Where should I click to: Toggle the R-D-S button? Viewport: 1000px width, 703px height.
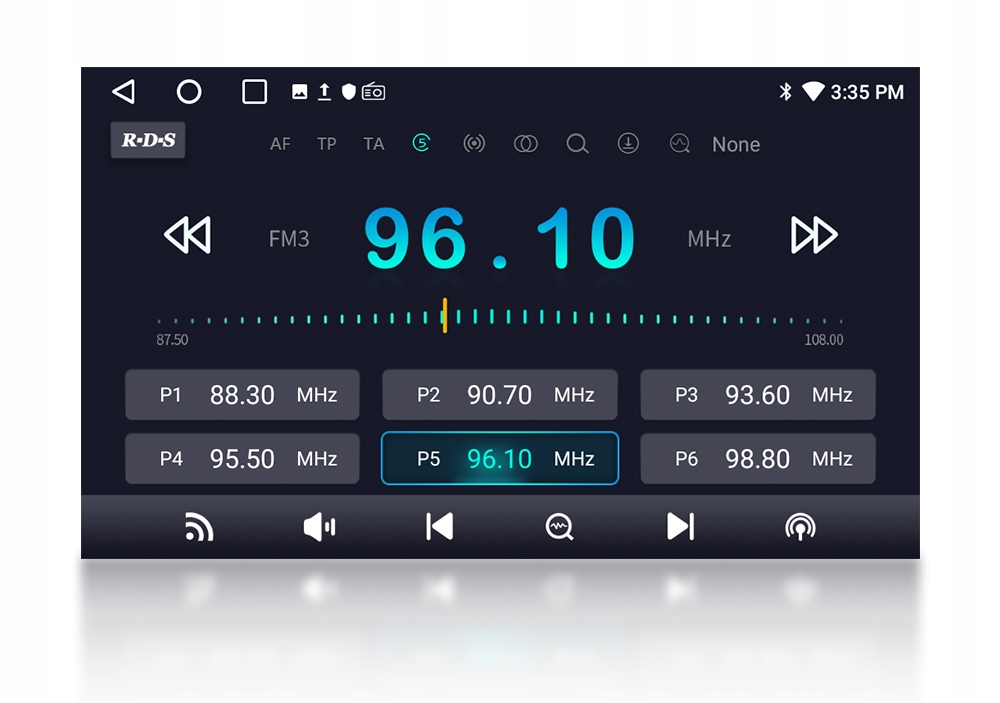click(148, 140)
